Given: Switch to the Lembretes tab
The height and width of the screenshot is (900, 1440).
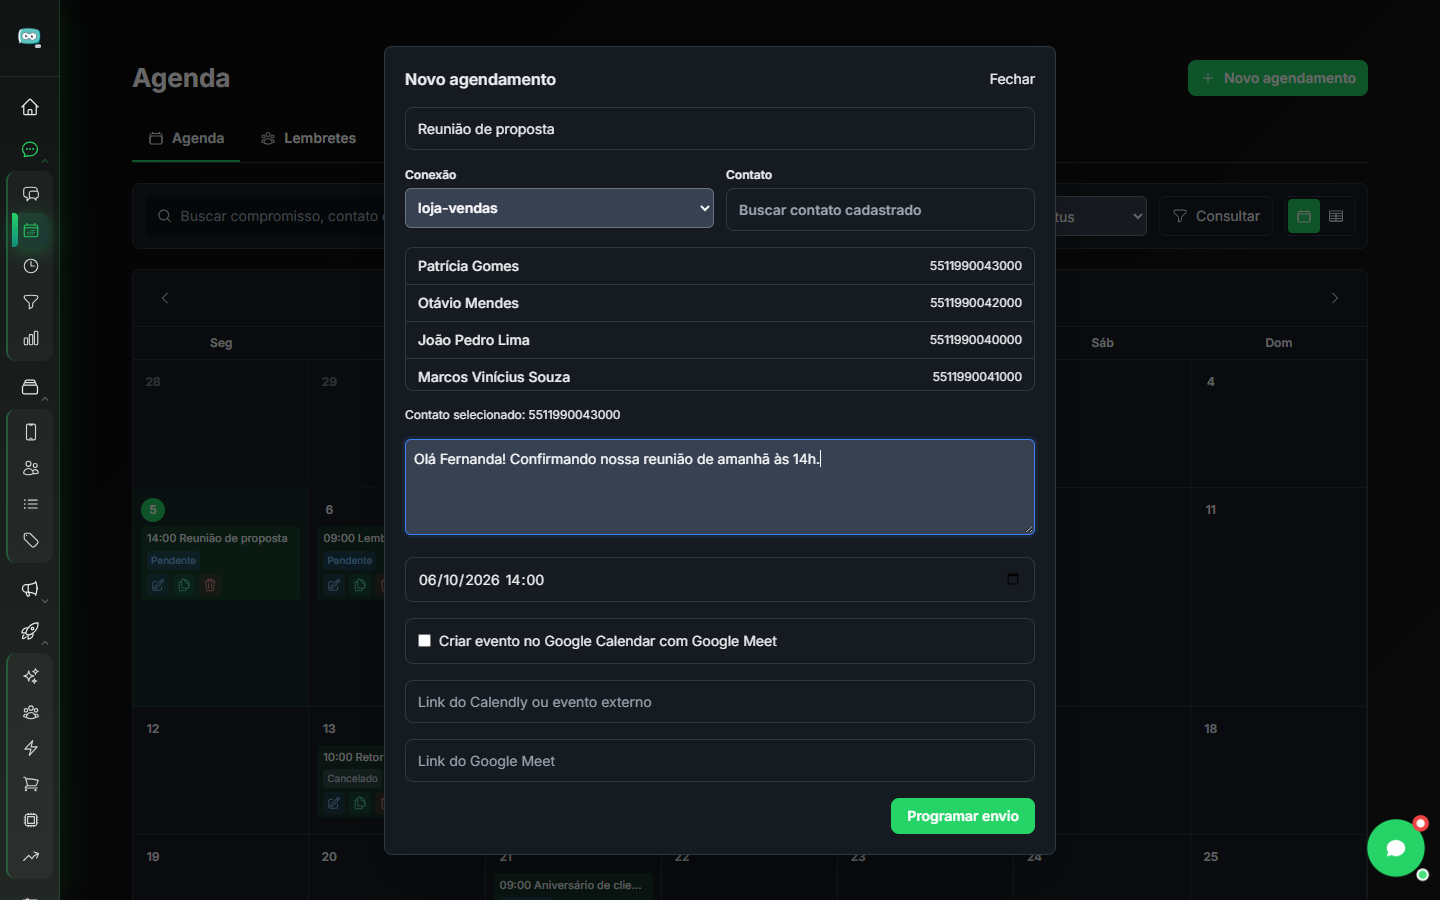Looking at the screenshot, I should (308, 138).
